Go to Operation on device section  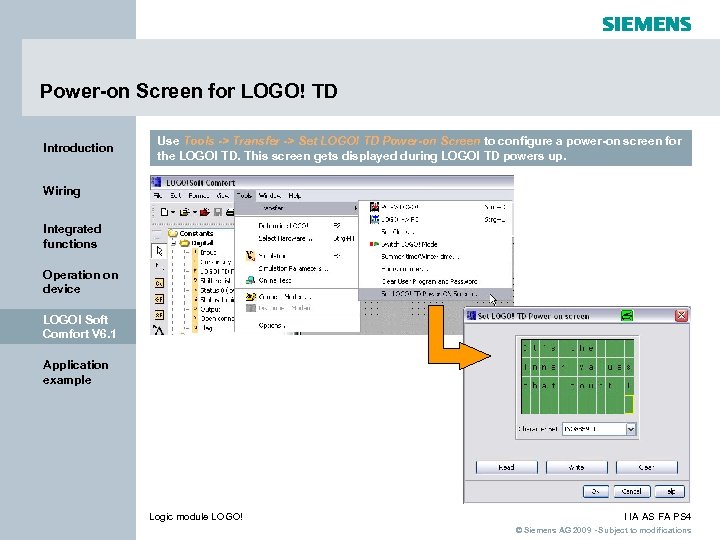coord(80,281)
